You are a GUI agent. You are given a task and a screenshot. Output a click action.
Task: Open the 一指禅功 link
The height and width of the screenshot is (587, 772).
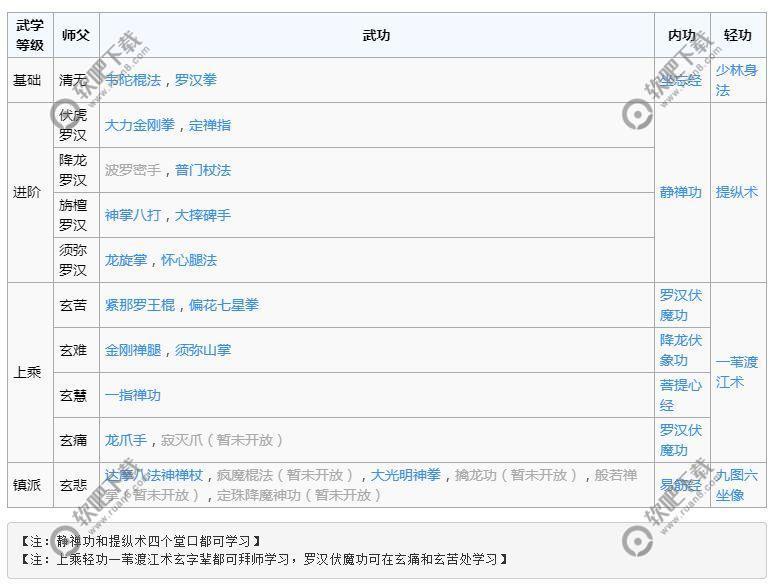tap(133, 395)
